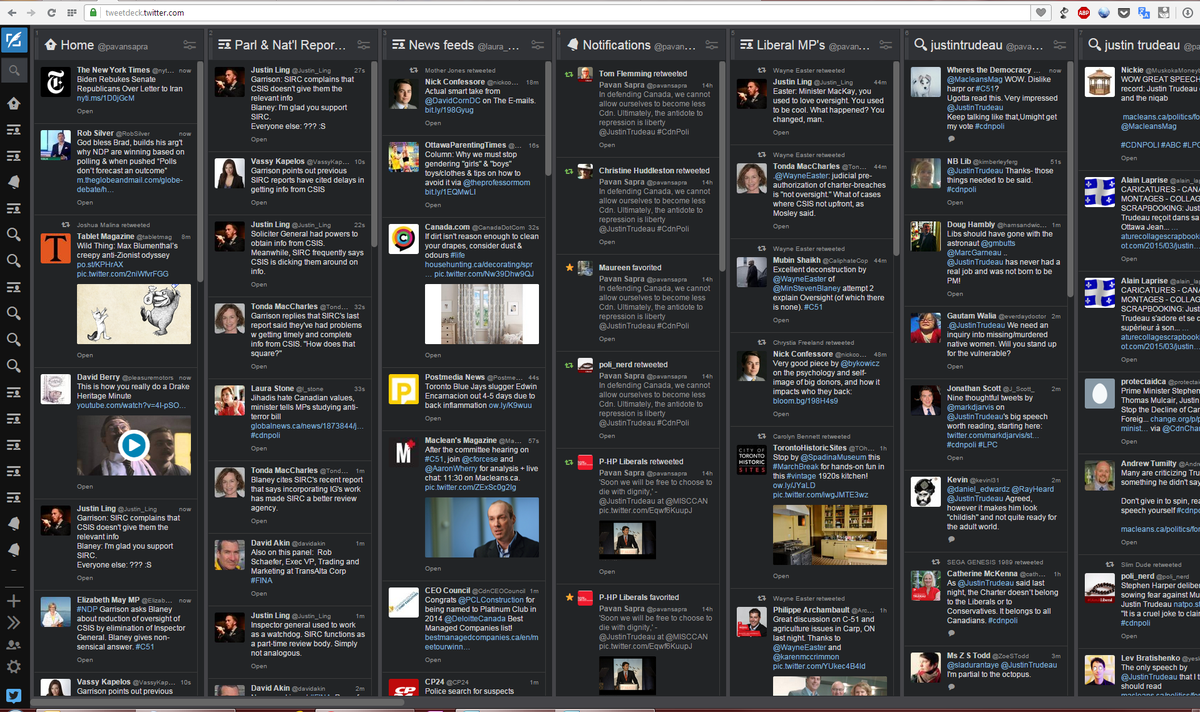Open the New Tweet compose button
Screen dimensions: 1200x712
pyautogui.click(x=13, y=42)
